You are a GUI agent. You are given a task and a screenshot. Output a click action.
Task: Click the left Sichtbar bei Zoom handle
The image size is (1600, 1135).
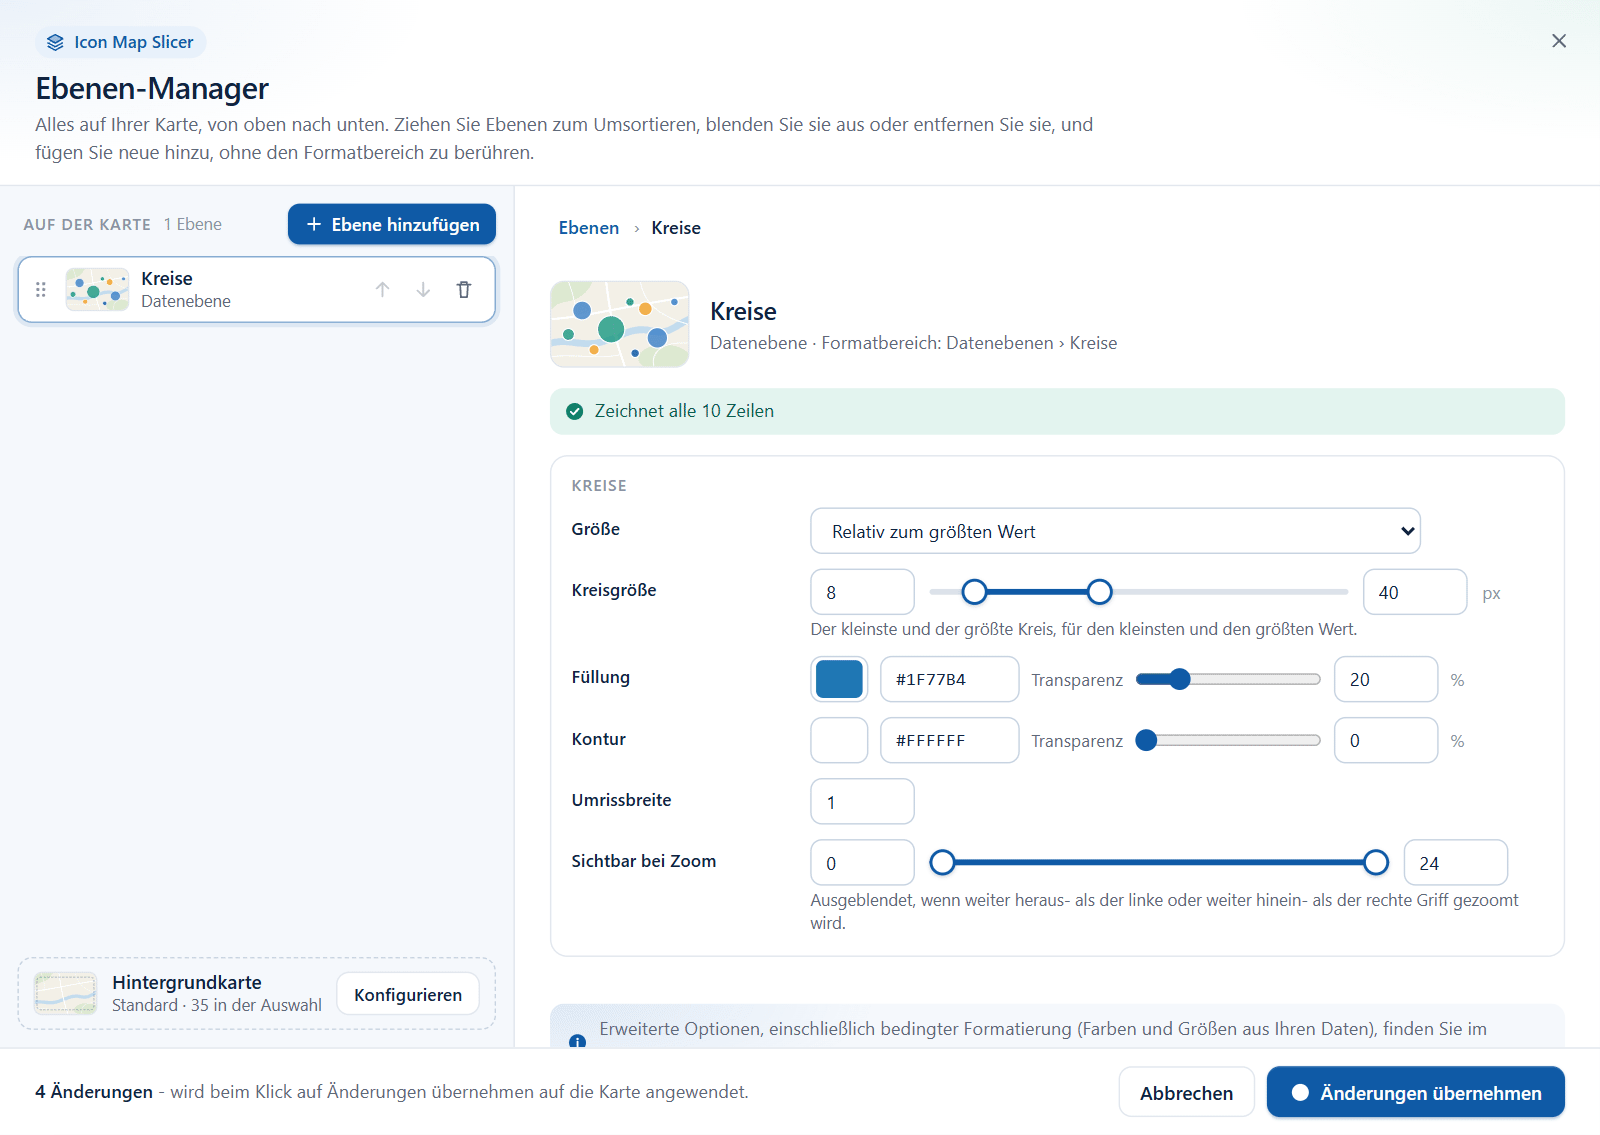942,862
